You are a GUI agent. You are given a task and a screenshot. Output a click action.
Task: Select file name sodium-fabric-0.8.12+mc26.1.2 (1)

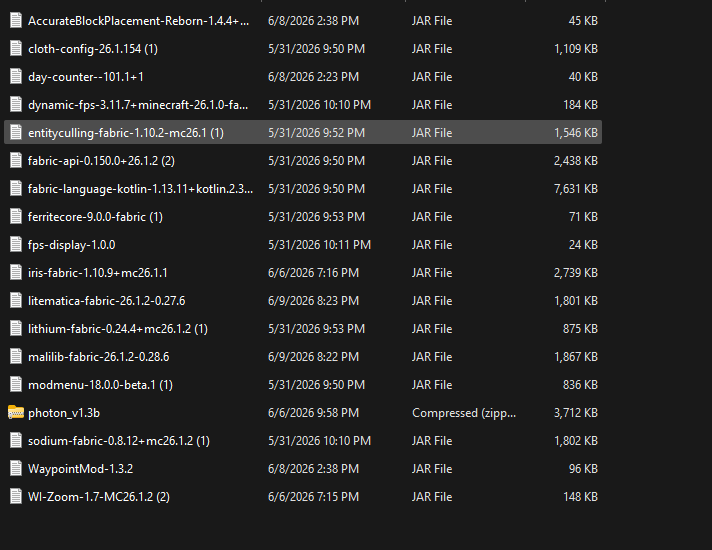point(119,441)
